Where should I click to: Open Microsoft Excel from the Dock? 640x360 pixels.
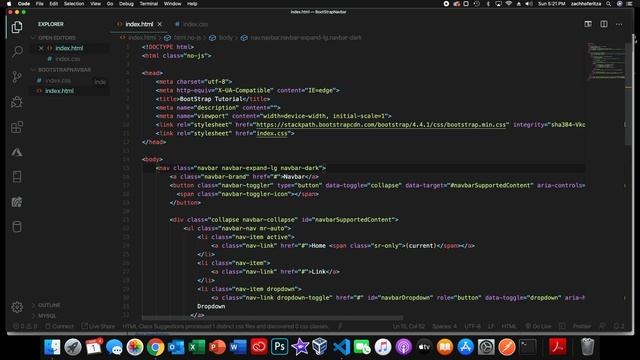[x=197, y=347]
